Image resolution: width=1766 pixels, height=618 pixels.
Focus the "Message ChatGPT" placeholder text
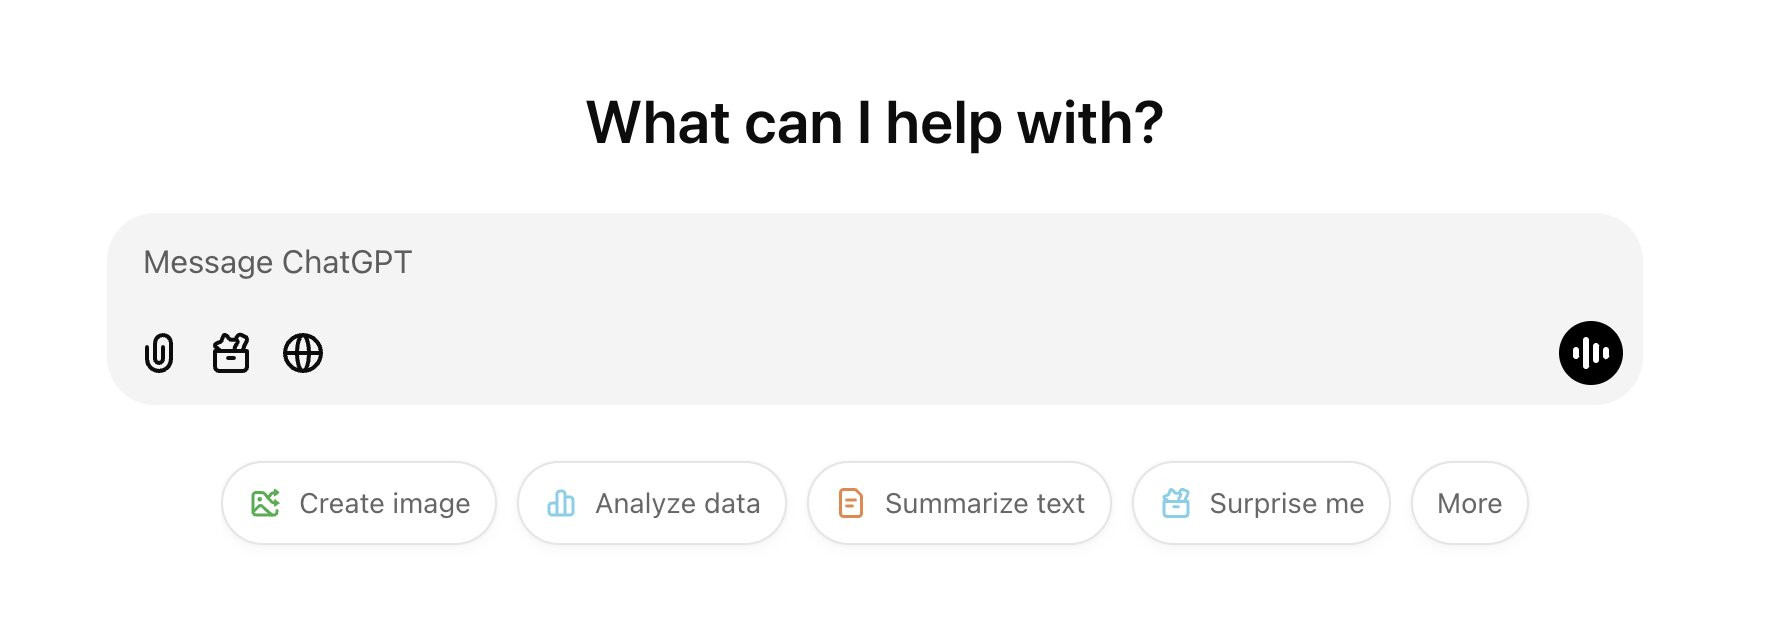coord(277,262)
